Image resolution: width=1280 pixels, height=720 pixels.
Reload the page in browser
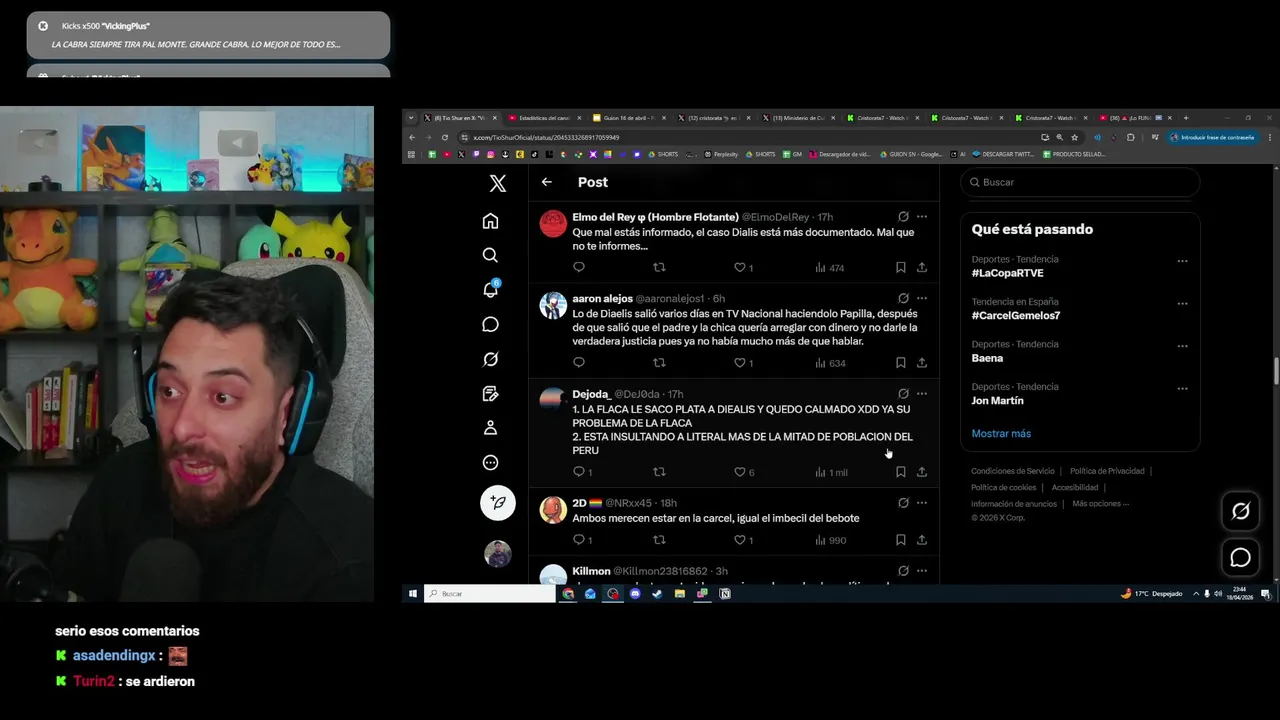[x=445, y=137]
